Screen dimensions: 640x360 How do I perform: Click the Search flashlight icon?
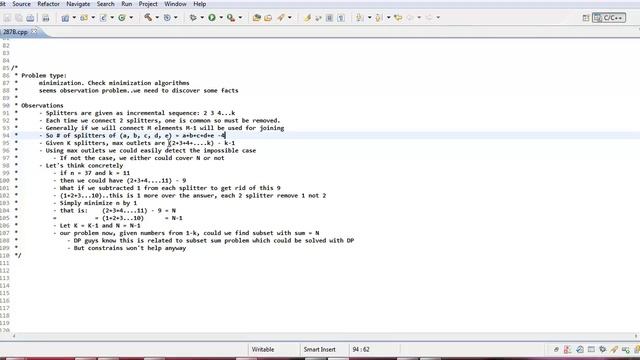[x=281, y=18]
